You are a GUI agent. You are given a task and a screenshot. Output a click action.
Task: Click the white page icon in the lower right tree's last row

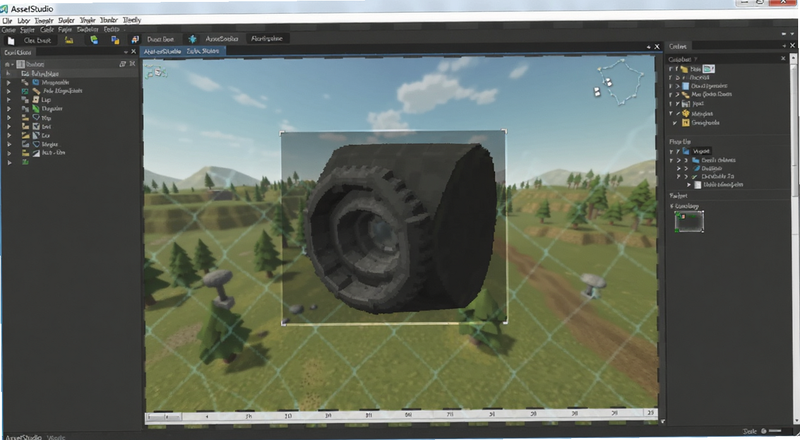click(697, 185)
